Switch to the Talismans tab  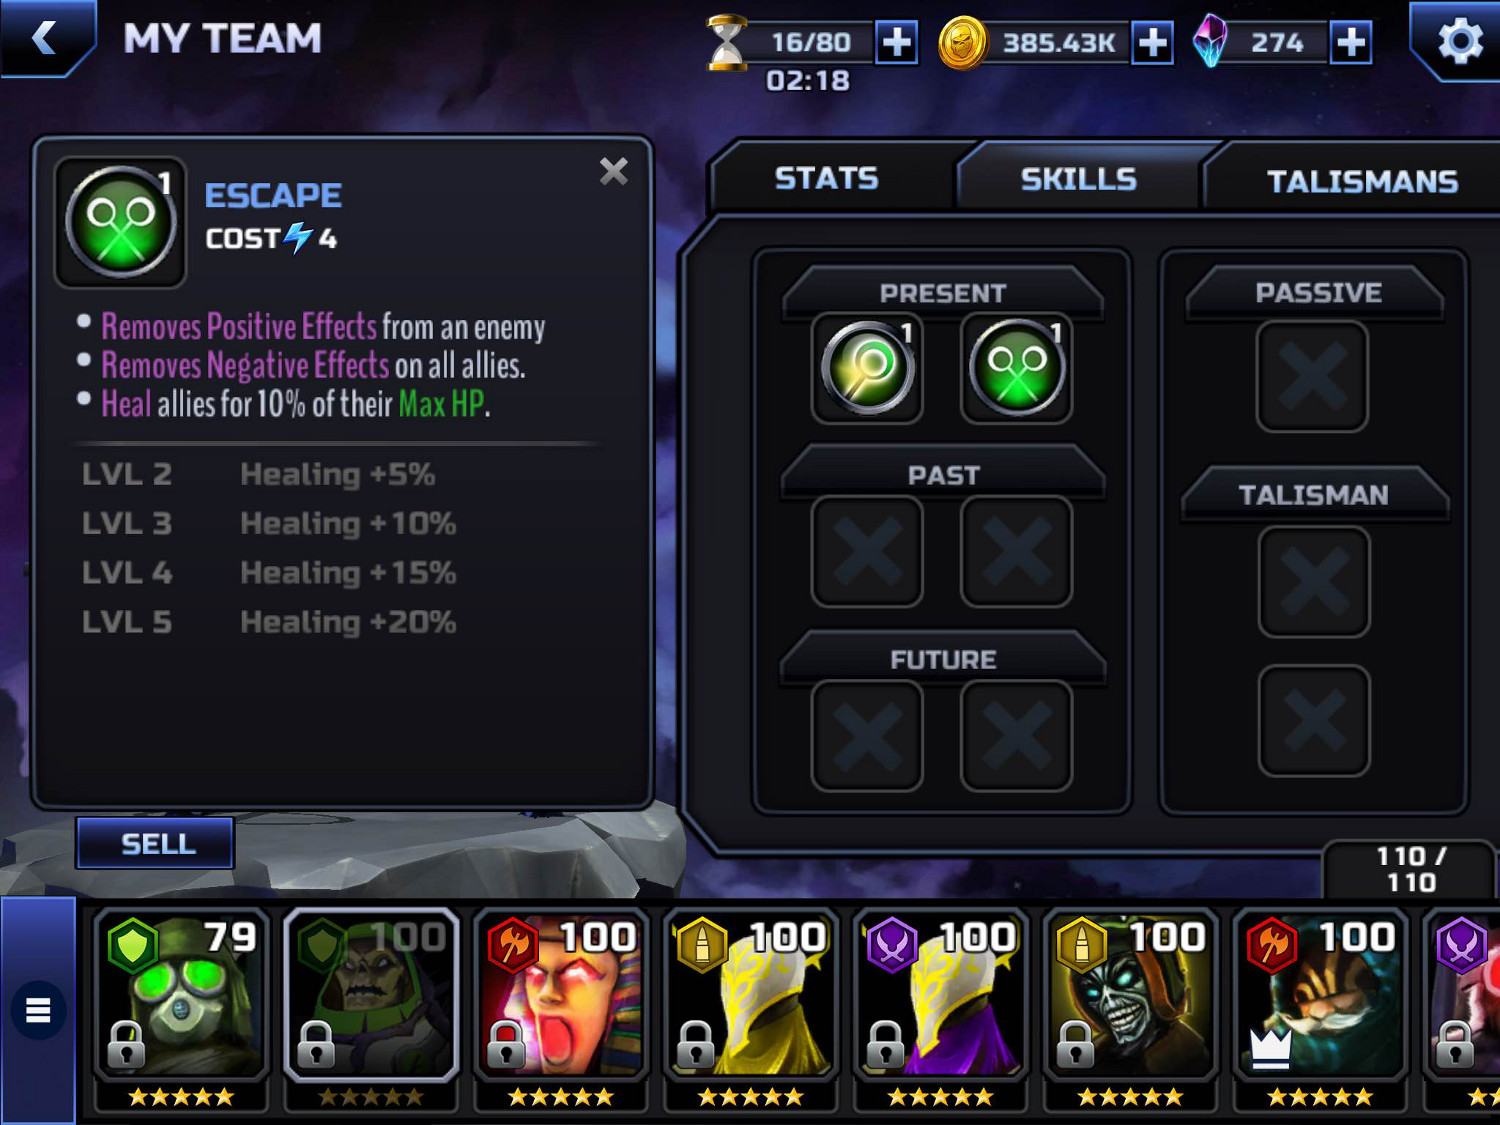pos(1362,181)
